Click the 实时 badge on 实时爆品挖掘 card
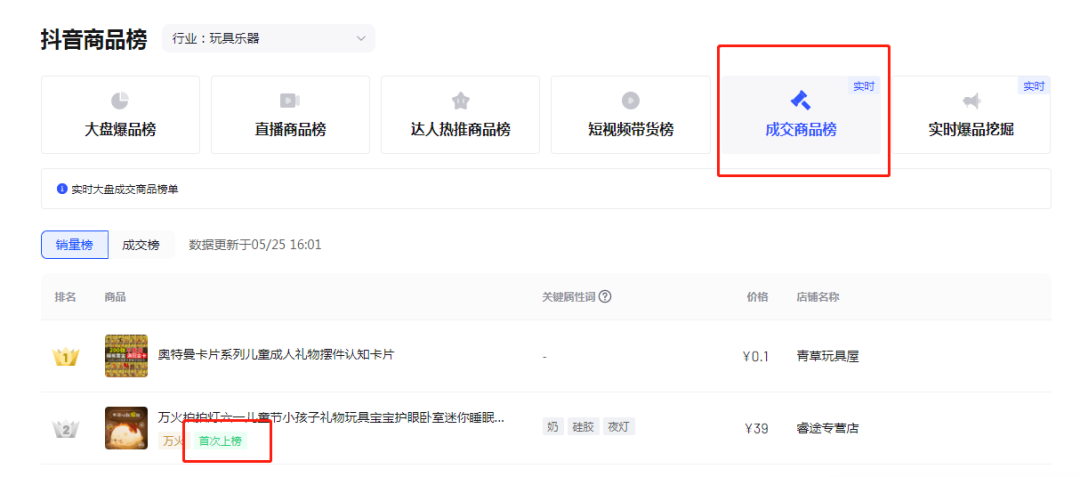The height and width of the screenshot is (477, 1080). [1034, 85]
